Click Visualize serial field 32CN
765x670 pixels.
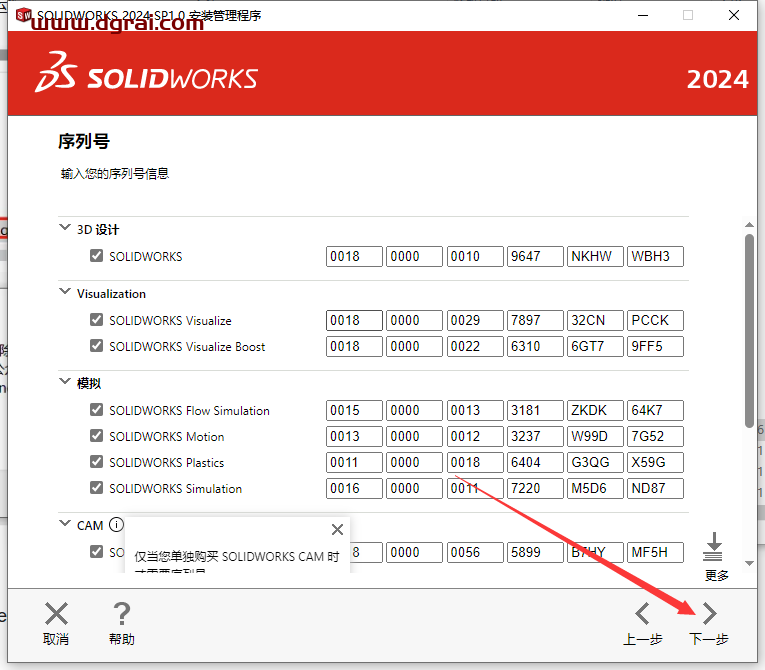click(595, 321)
